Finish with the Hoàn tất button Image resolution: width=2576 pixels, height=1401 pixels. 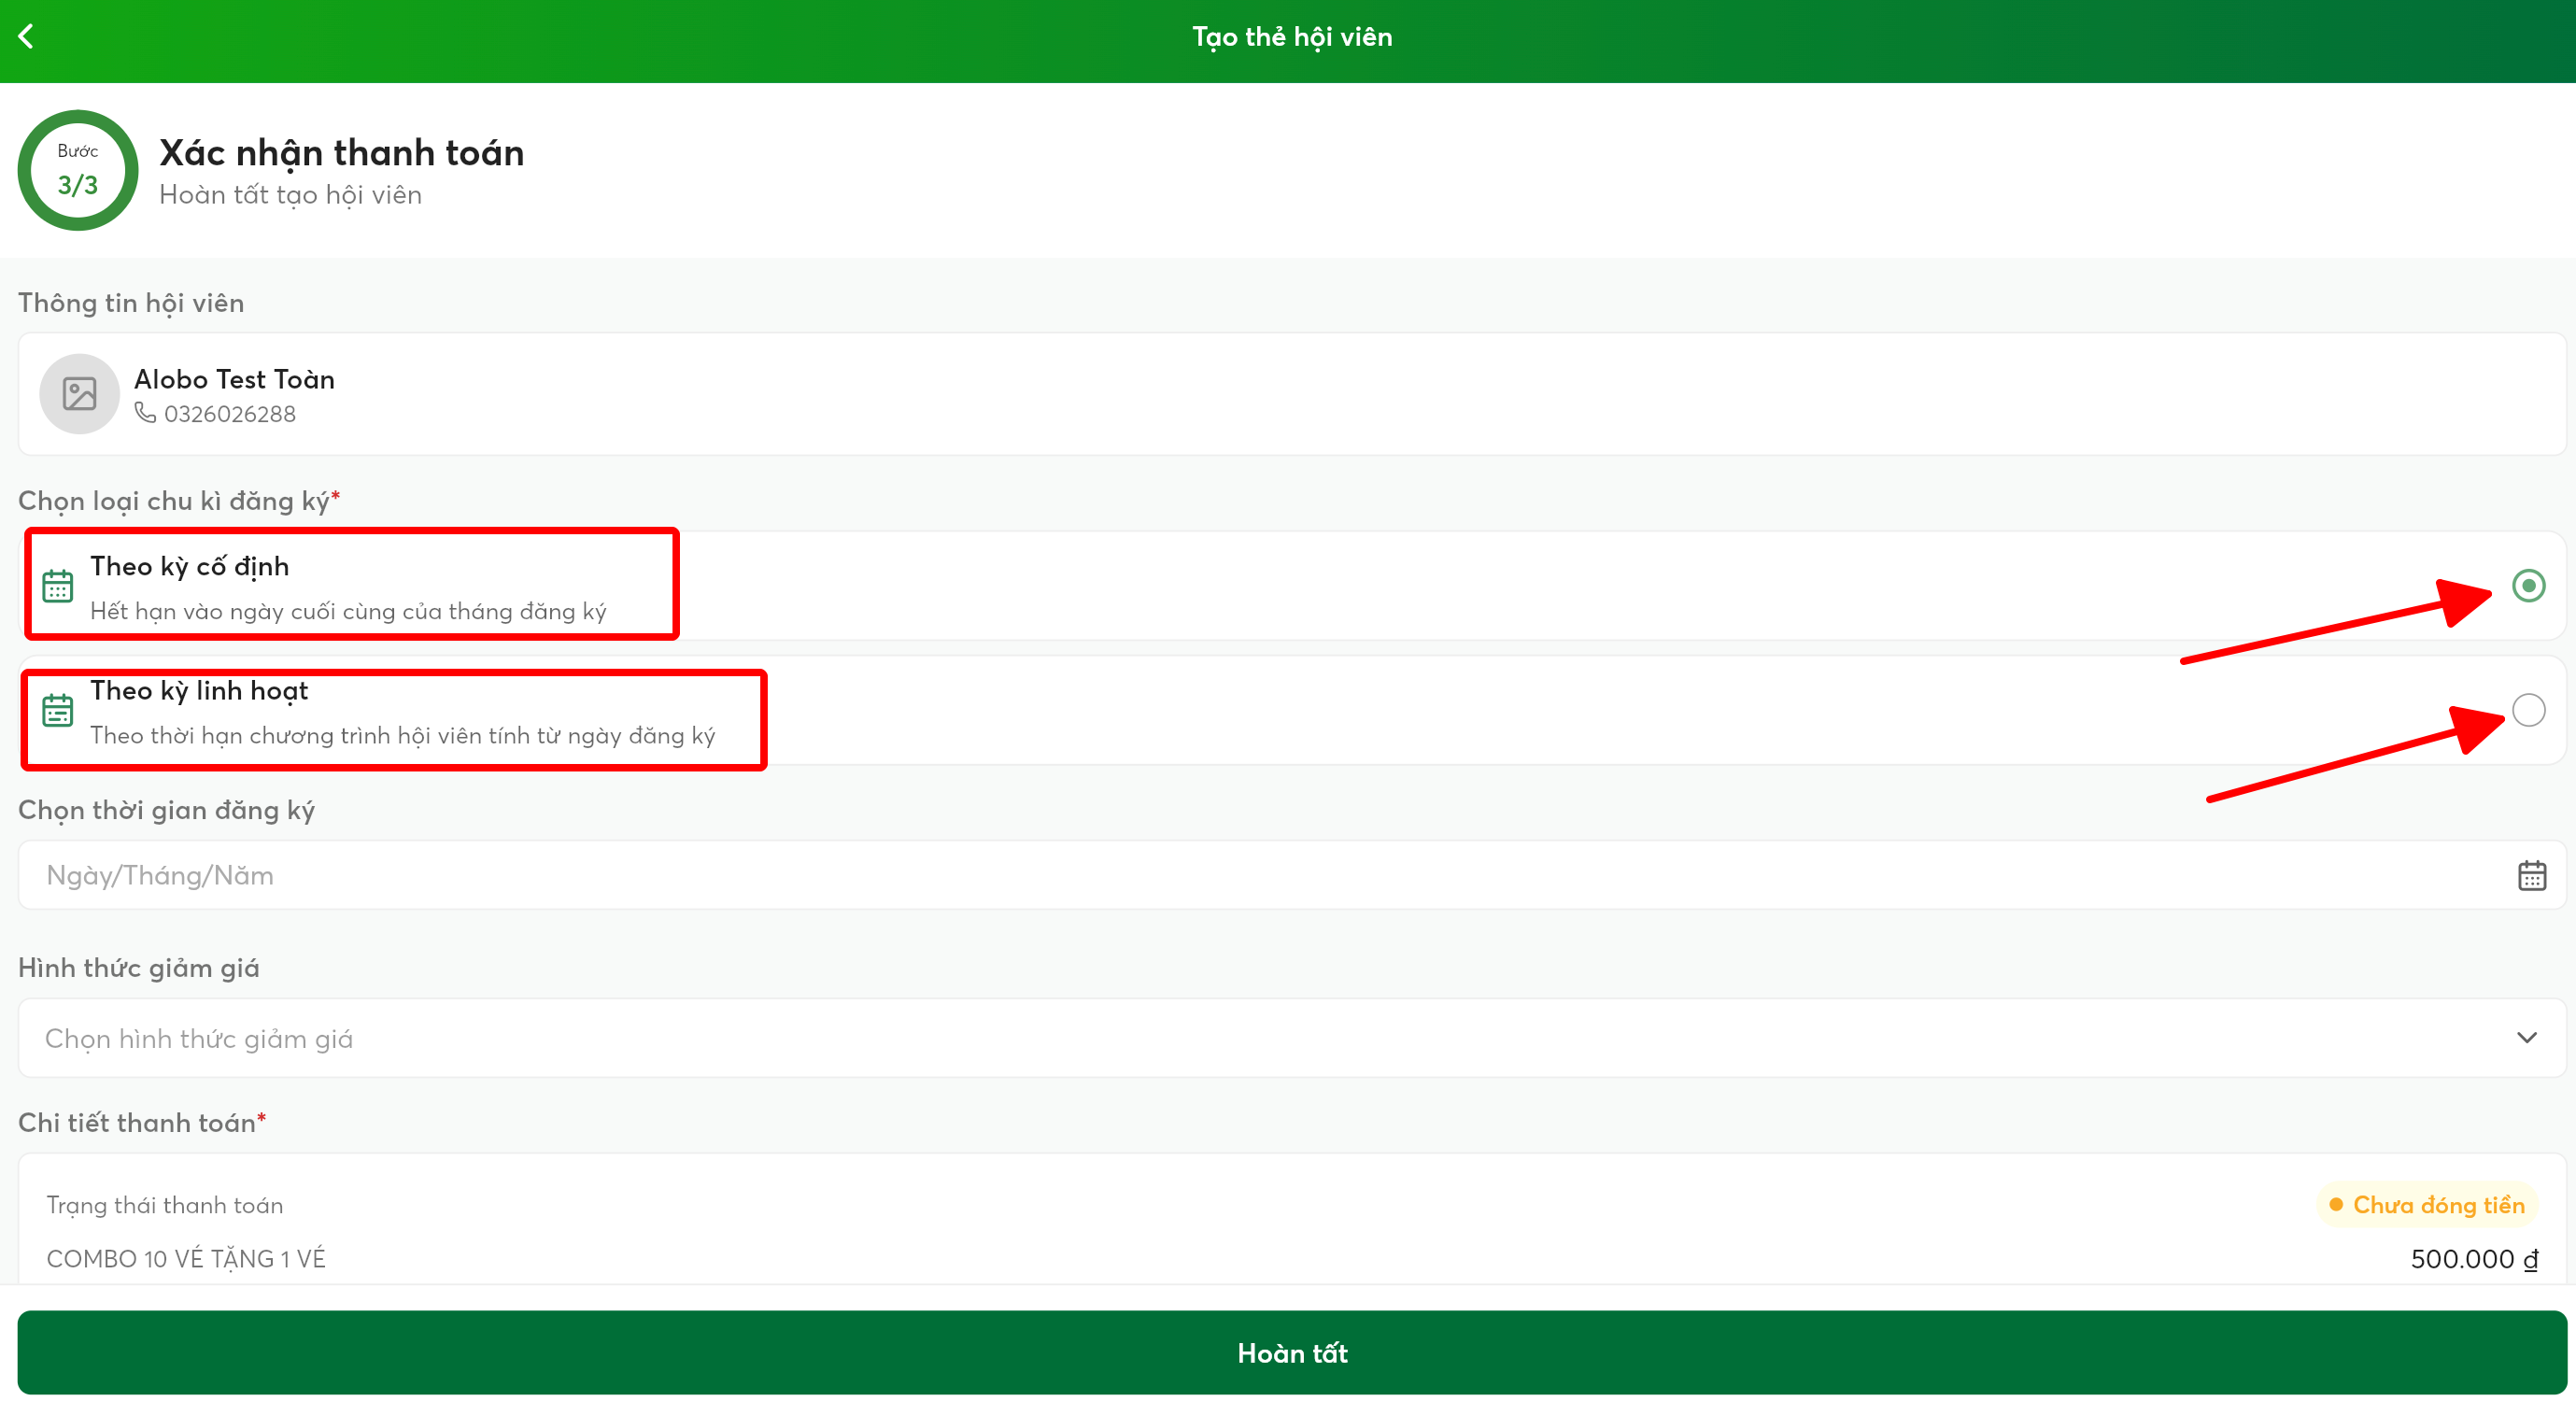1292,1353
